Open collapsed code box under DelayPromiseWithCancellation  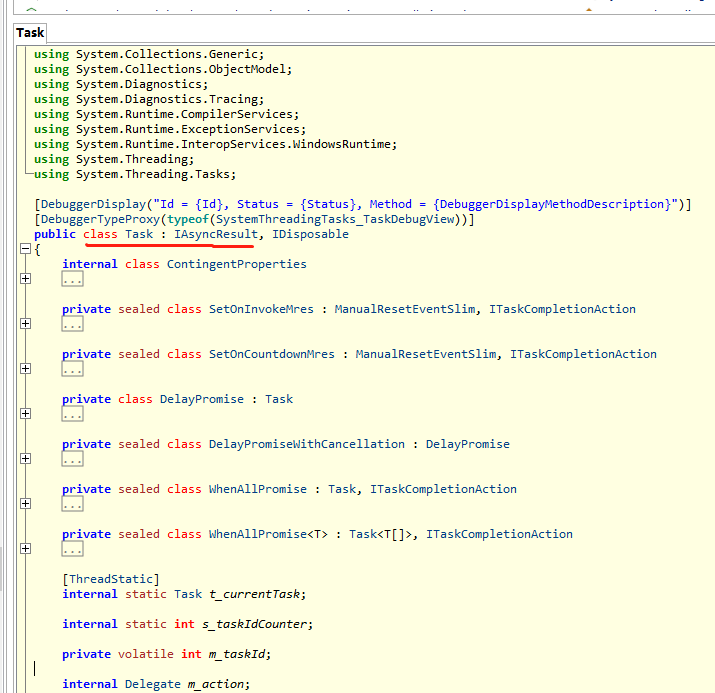click(x=73, y=459)
